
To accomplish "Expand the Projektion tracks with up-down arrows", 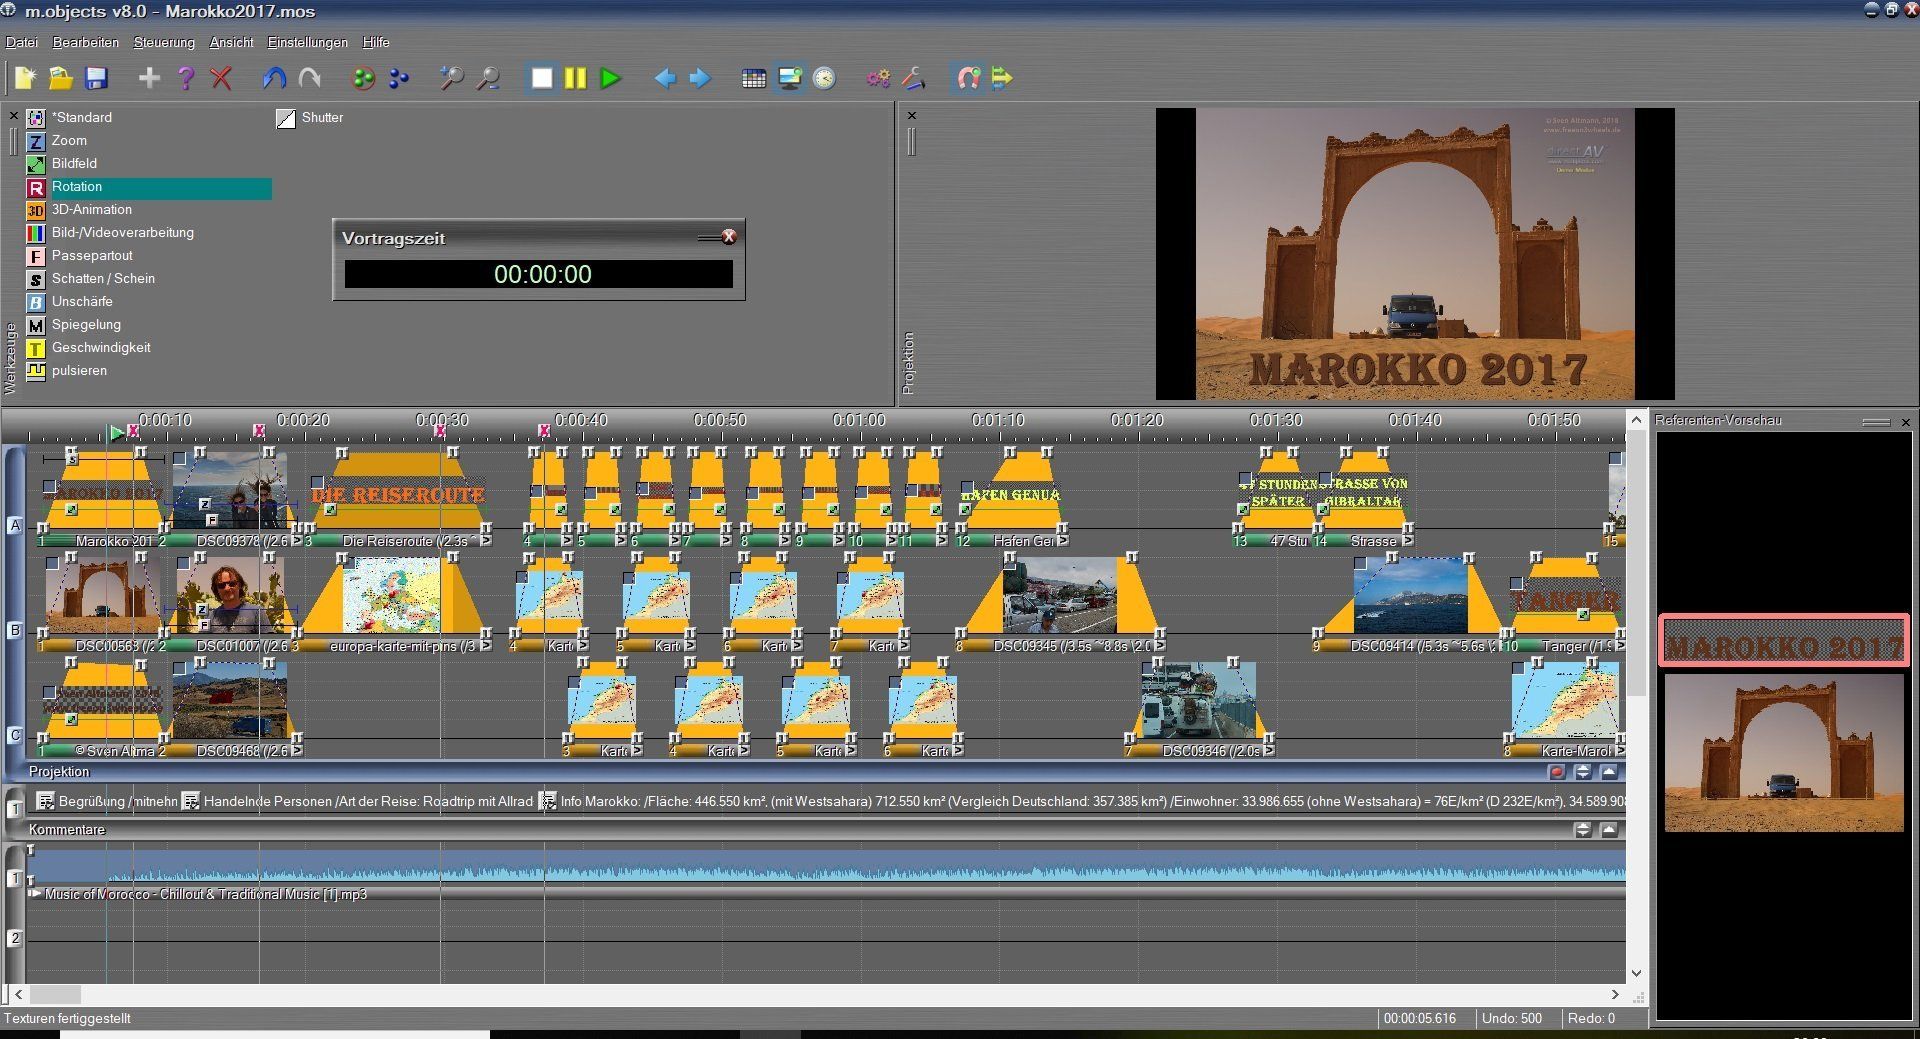I will 1583,772.
